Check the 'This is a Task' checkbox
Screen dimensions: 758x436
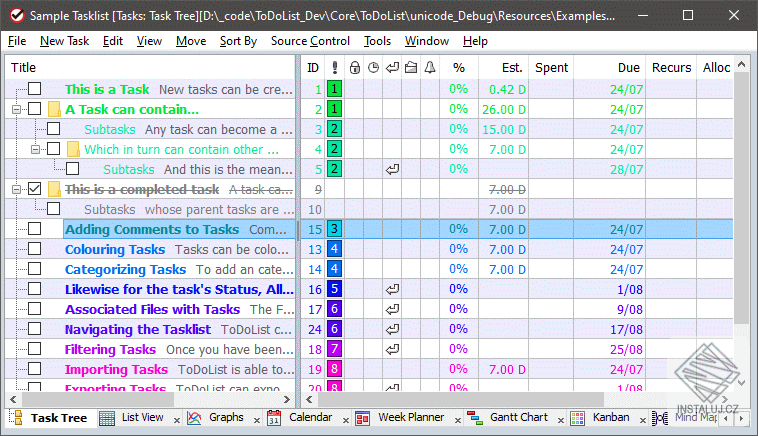(34, 89)
